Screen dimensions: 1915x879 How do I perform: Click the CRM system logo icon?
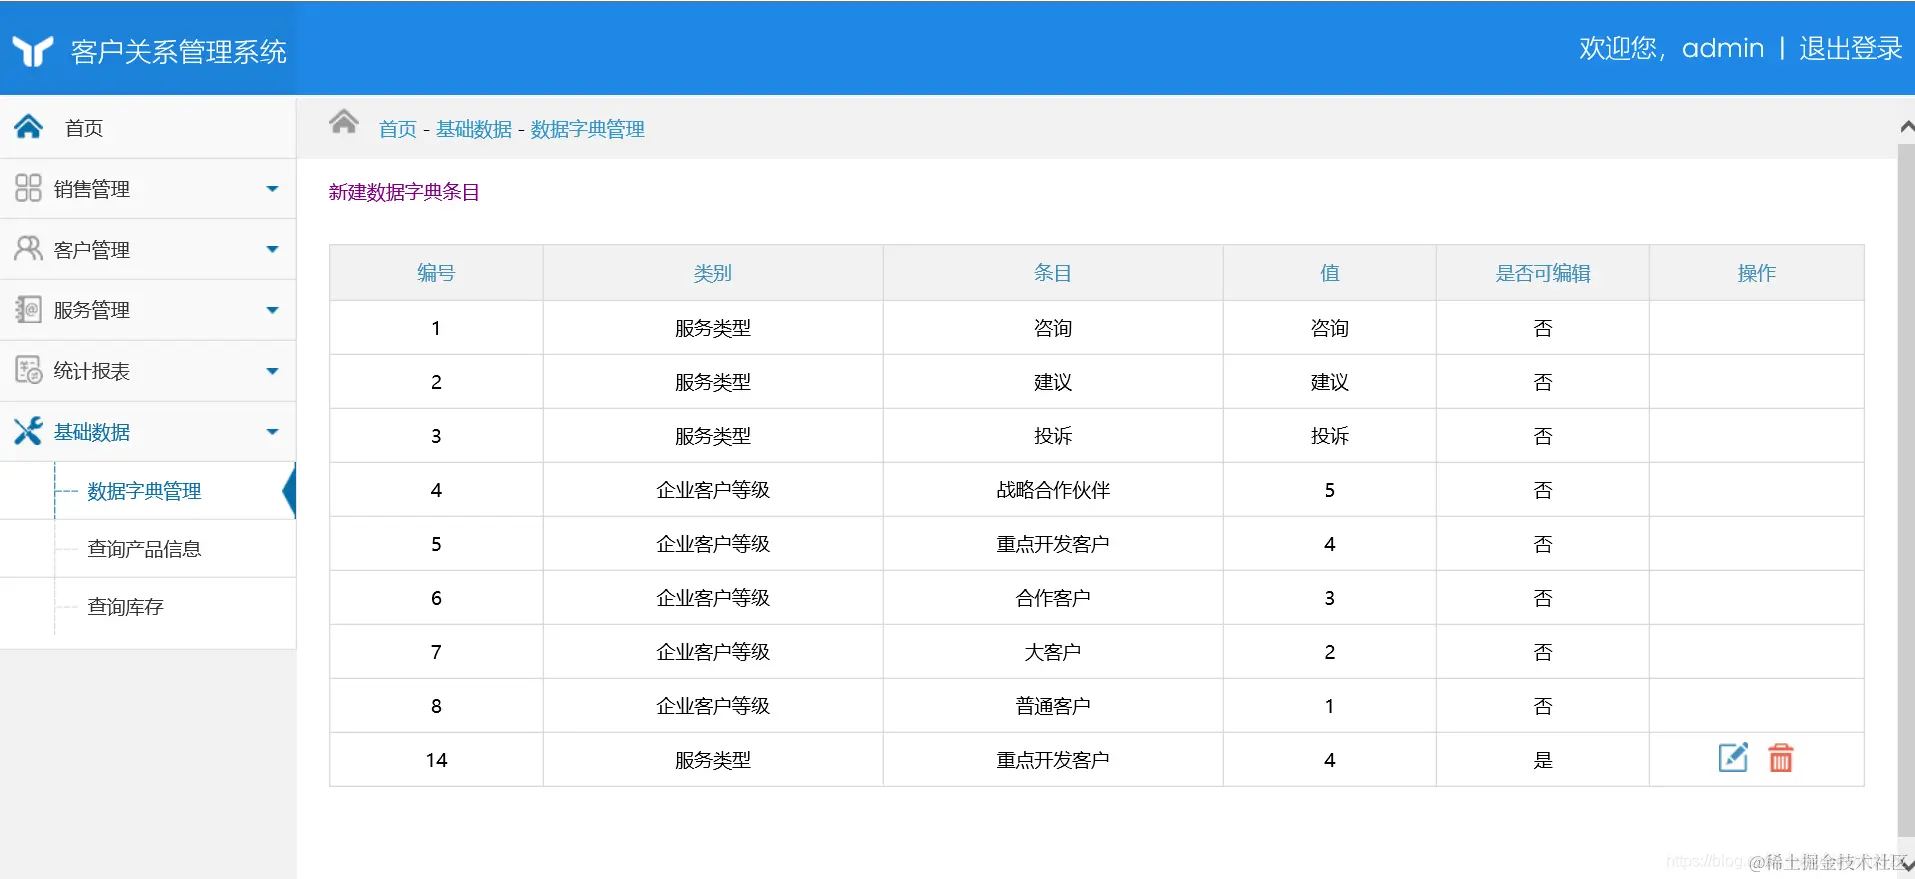tap(32, 50)
